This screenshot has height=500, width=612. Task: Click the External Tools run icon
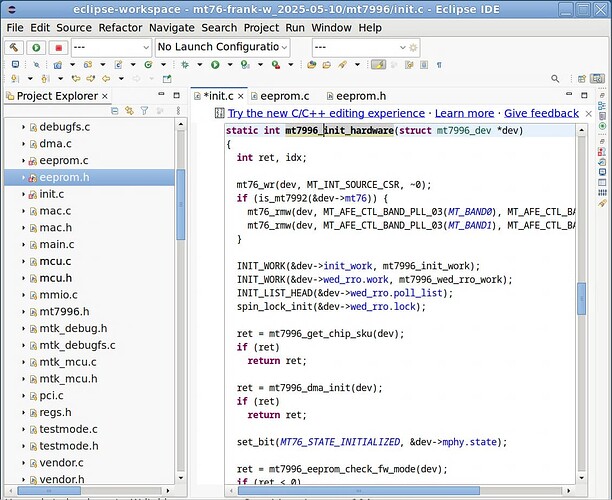pyautogui.click(x=276, y=65)
